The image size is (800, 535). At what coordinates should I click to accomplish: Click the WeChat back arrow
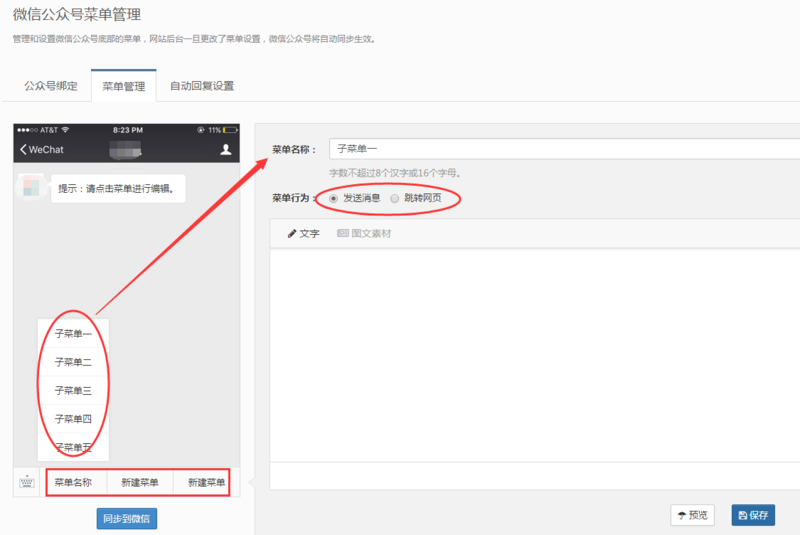coord(22,149)
